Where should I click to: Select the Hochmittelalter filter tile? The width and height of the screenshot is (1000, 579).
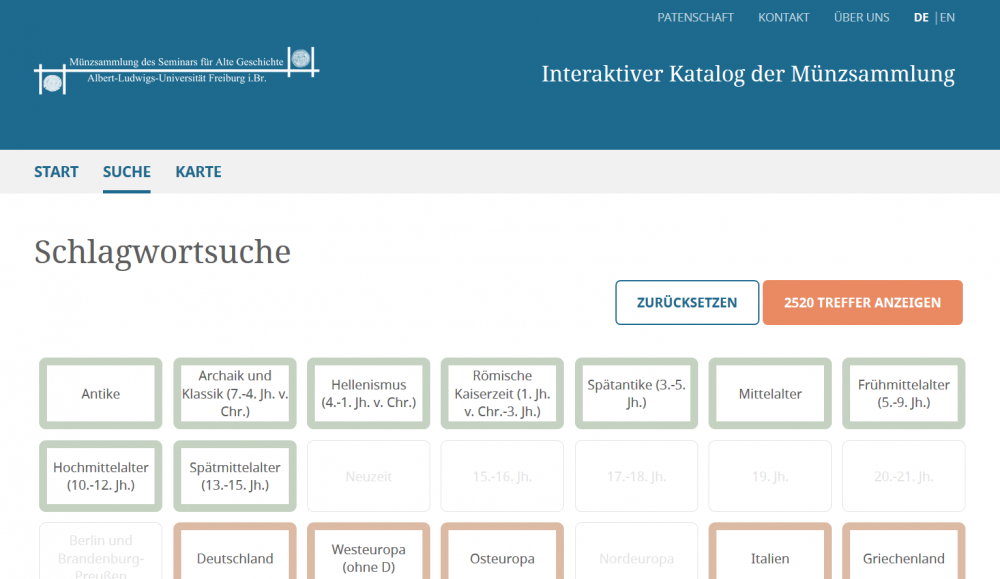point(101,476)
